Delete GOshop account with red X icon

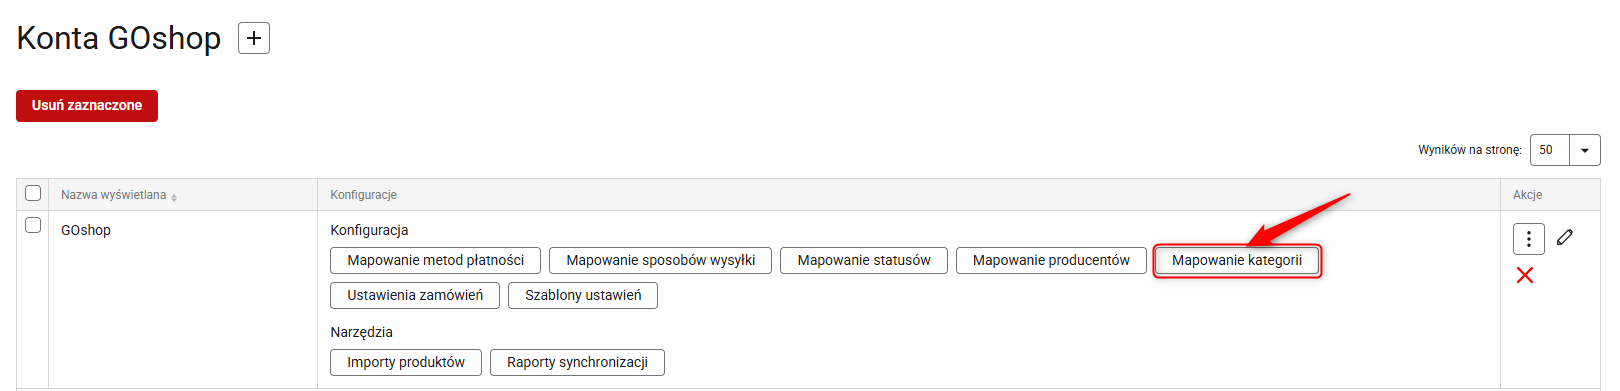[1525, 275]
